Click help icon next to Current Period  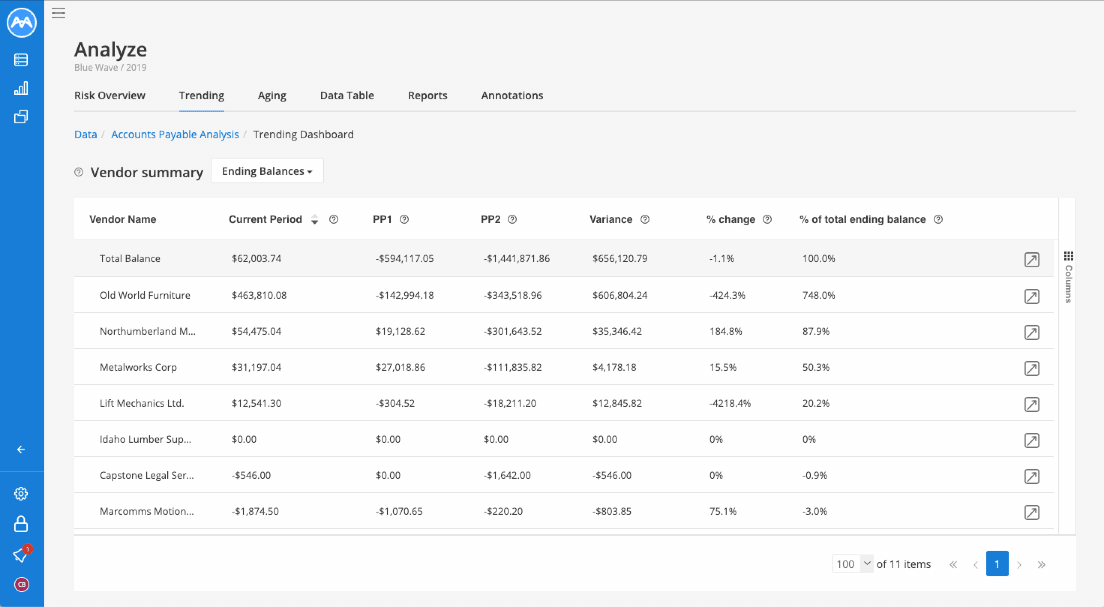[334, 220]
